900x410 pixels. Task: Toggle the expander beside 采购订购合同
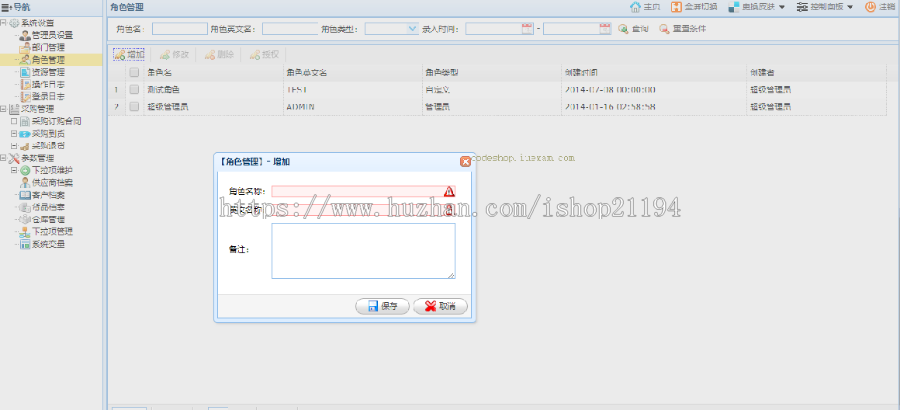(x=14, y=121)
